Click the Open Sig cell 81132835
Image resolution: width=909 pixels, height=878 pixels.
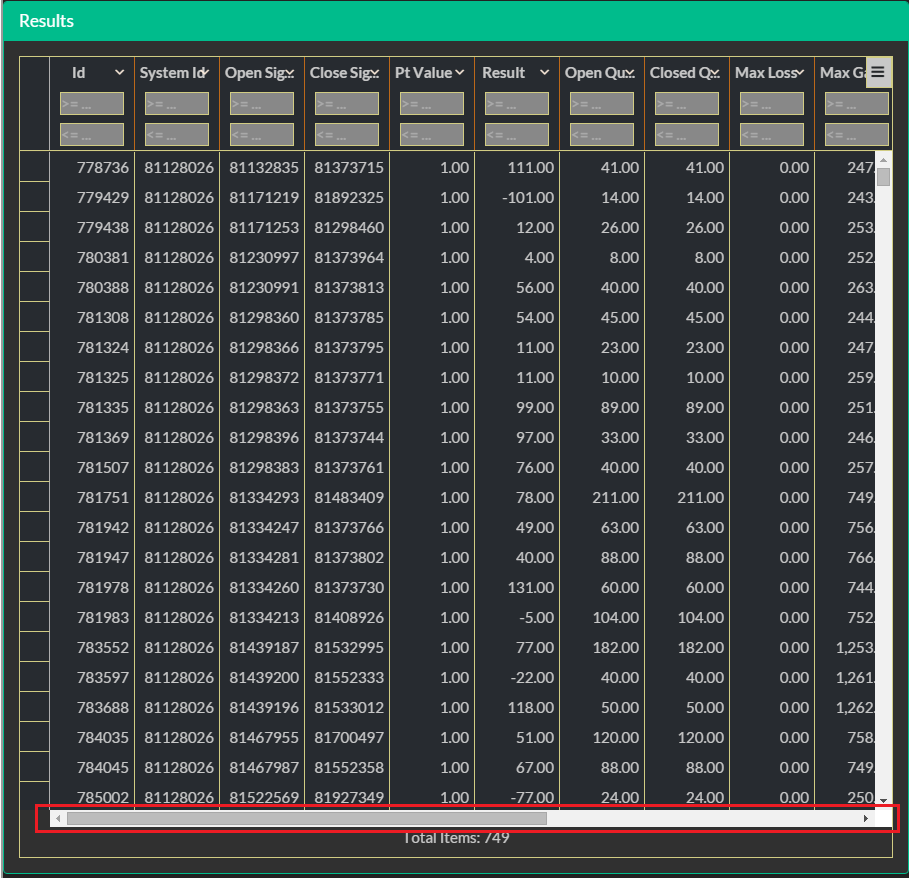click(264, 167)
